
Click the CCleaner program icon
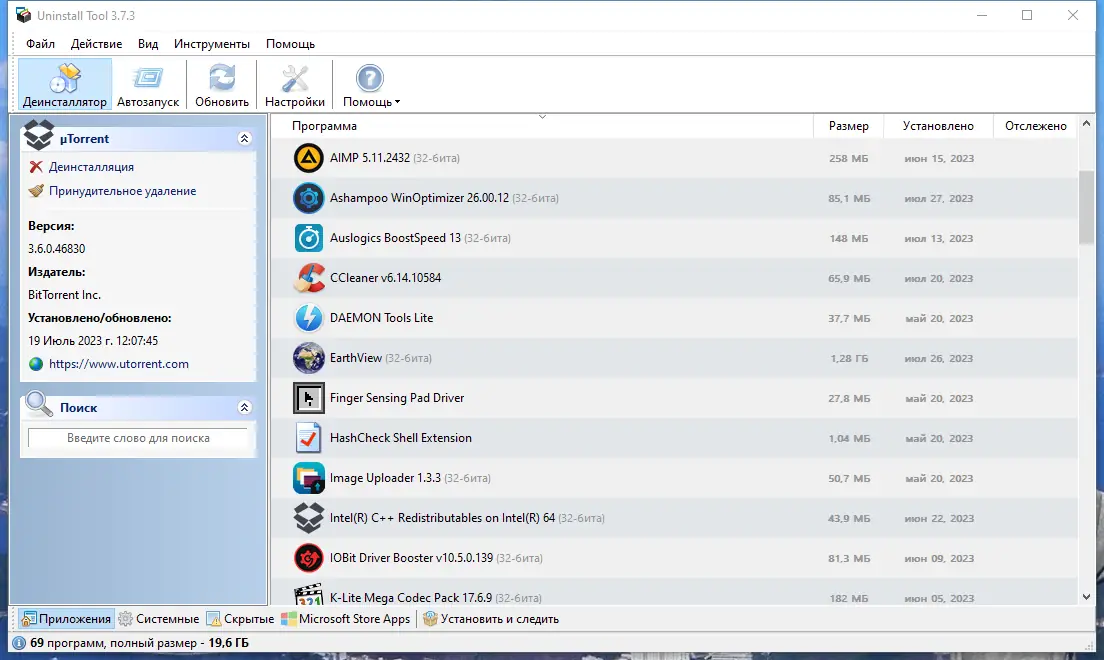[308, 278]
